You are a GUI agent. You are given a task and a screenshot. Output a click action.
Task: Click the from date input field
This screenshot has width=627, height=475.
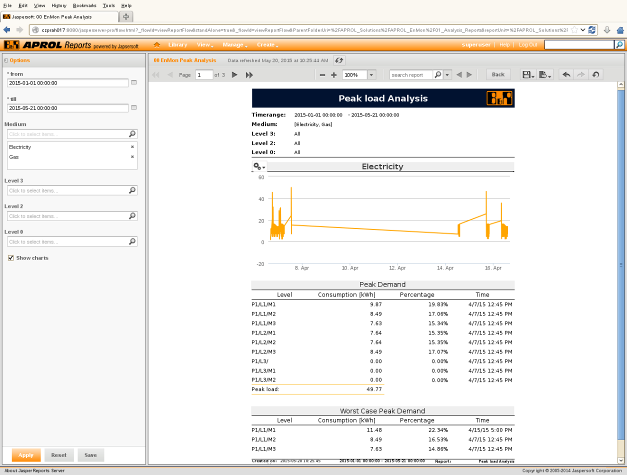point(68,83)
